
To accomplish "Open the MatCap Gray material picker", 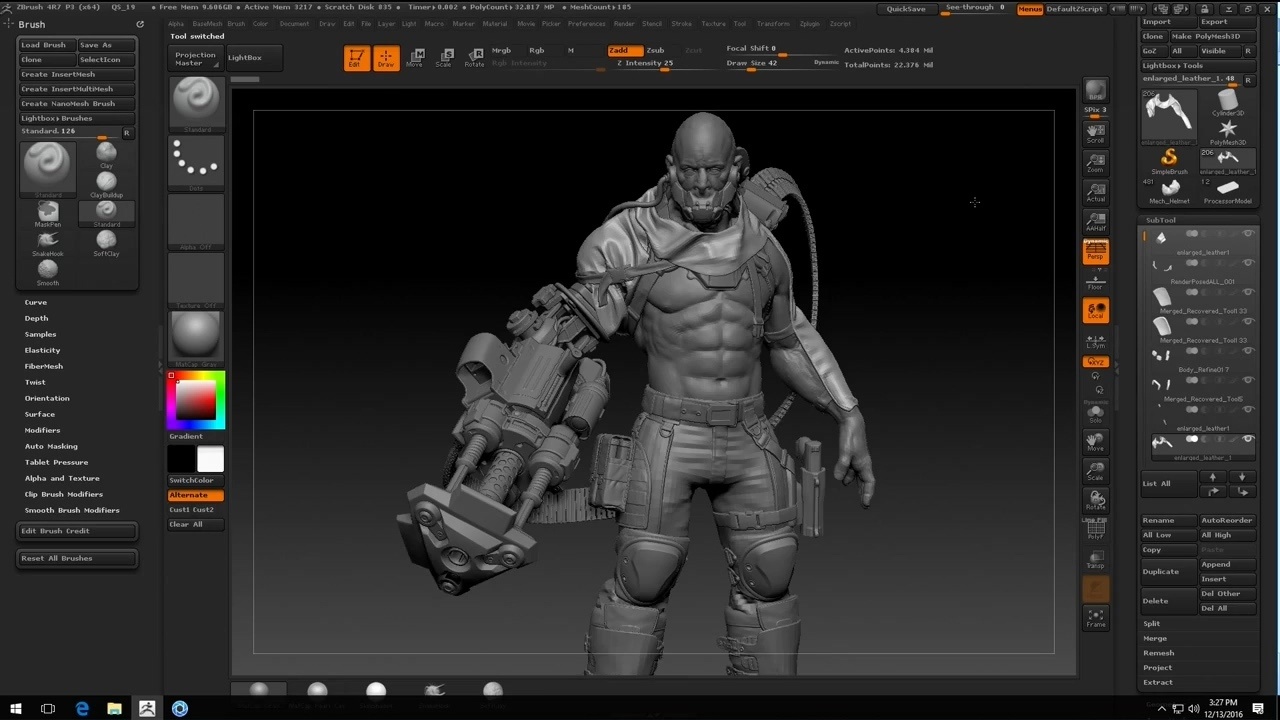I will 196,338.
